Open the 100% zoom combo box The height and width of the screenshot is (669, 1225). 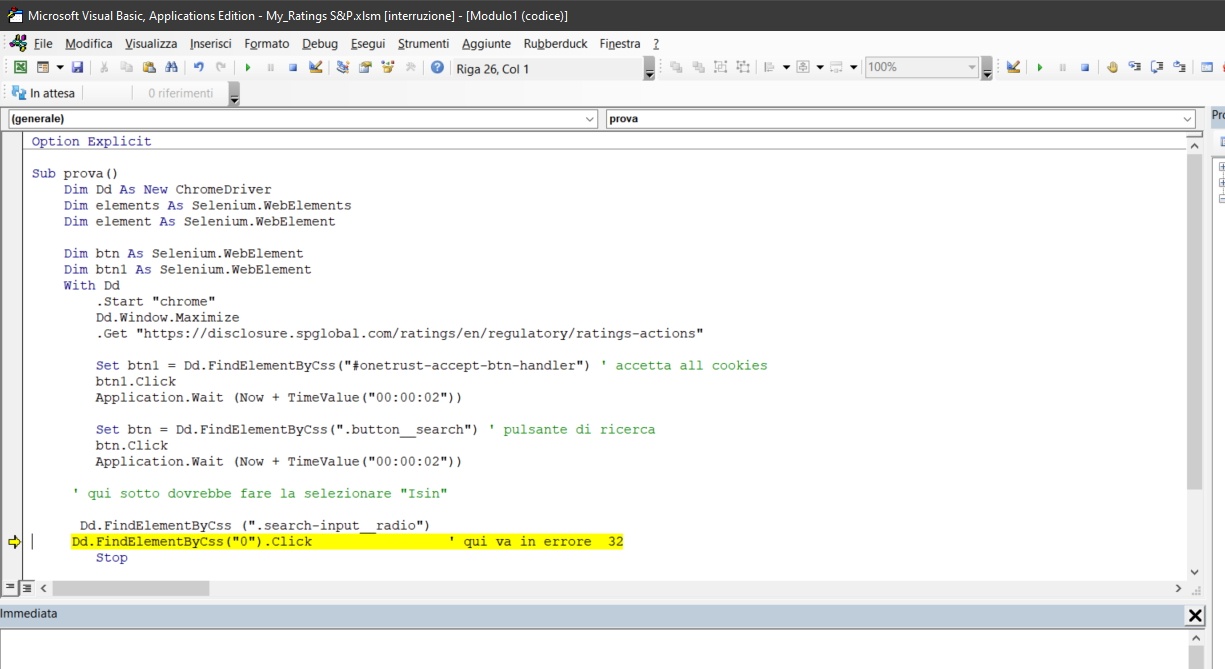pos(922,67)
